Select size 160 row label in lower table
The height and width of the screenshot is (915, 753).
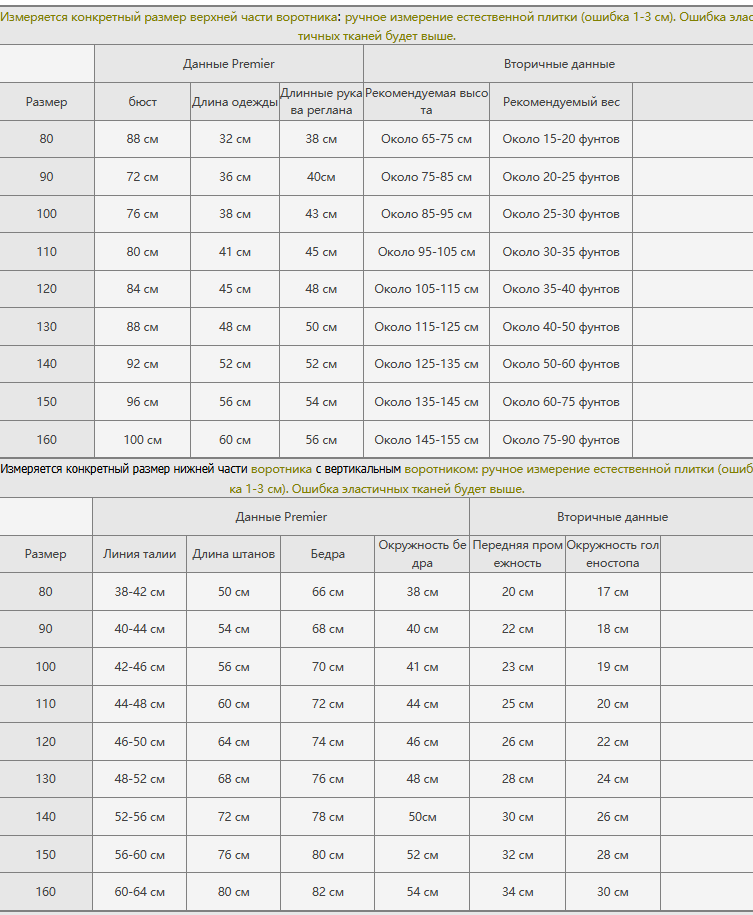(45, 892)
